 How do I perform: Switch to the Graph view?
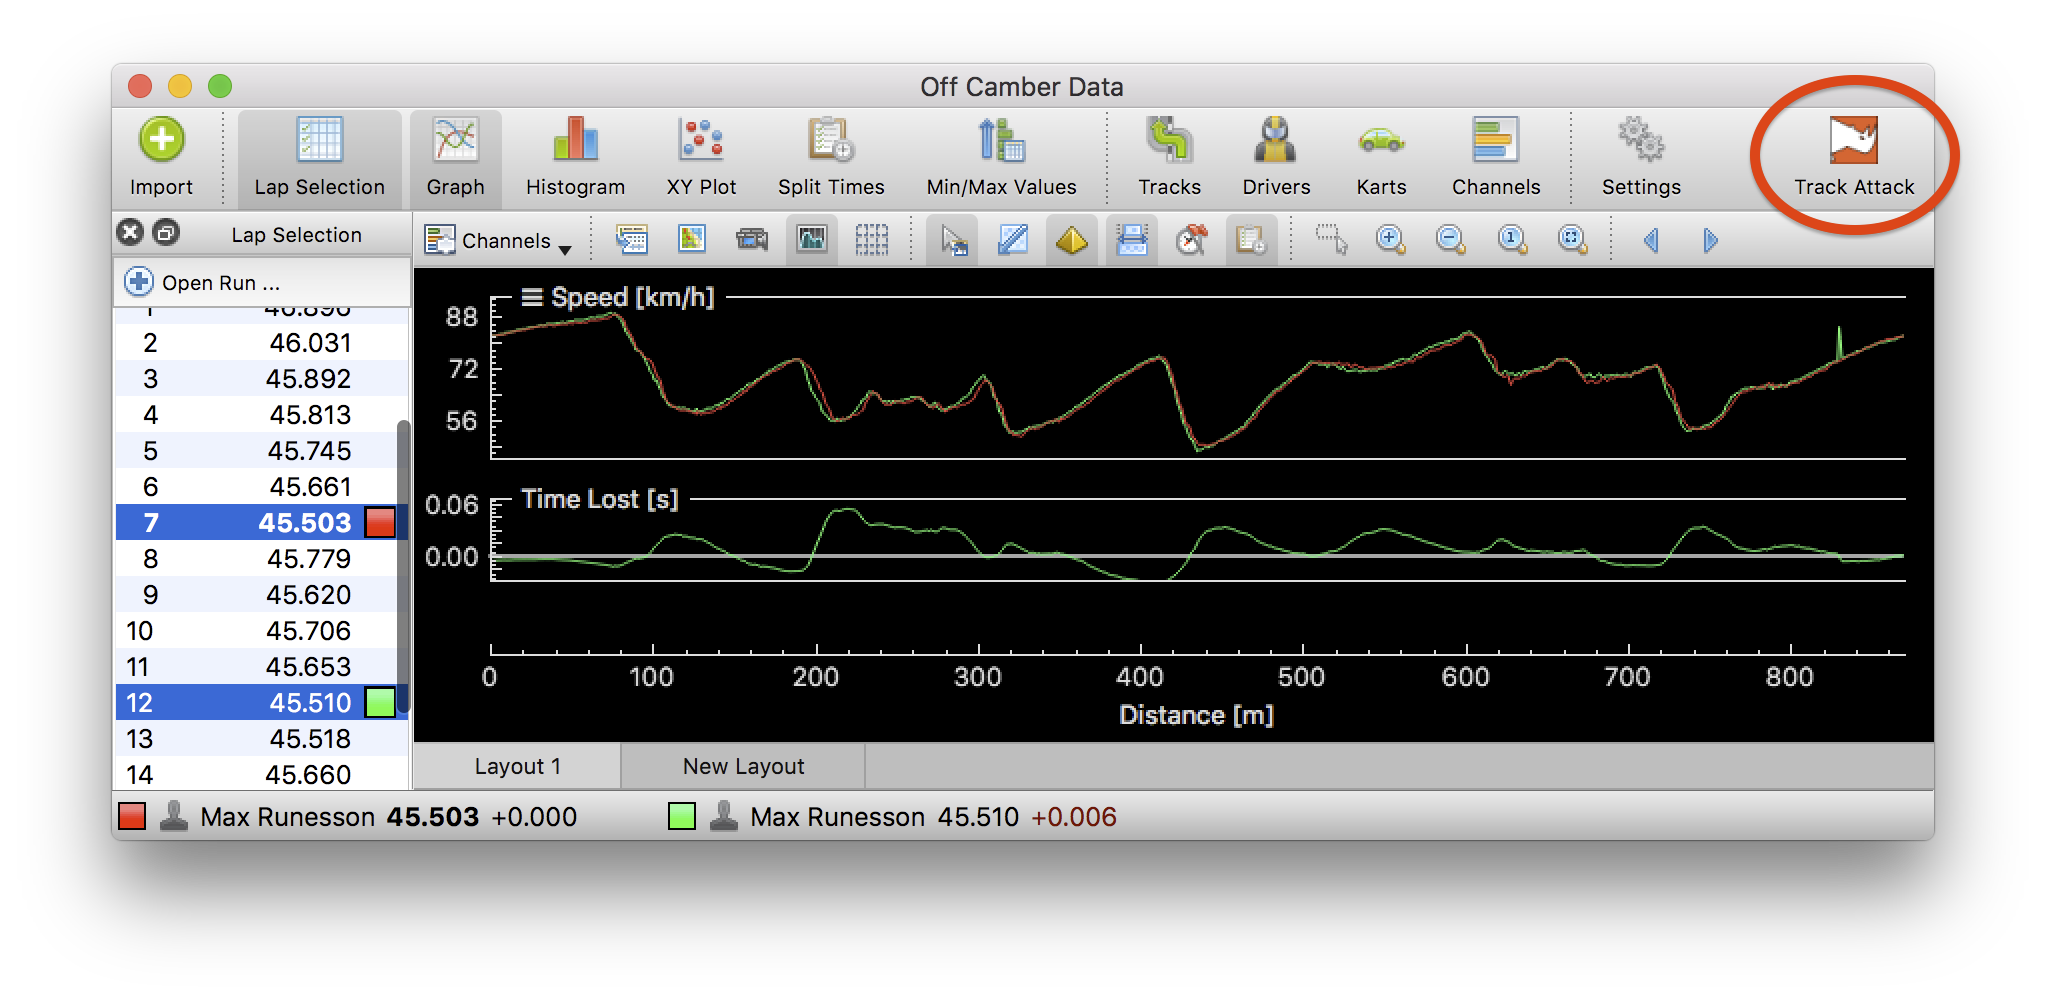[455, 157]
